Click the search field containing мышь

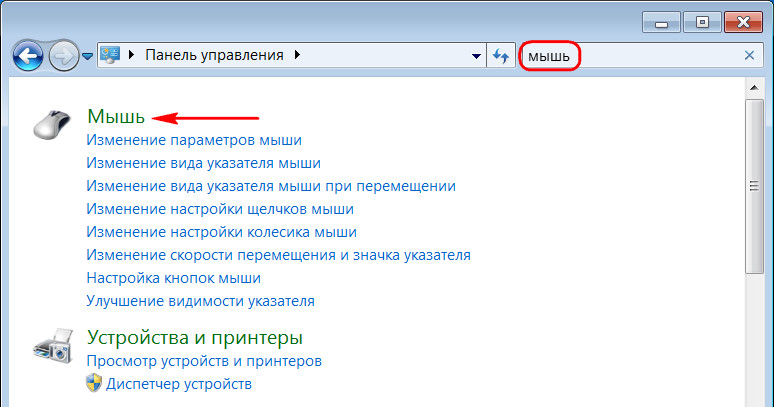(x=640, y=56)
